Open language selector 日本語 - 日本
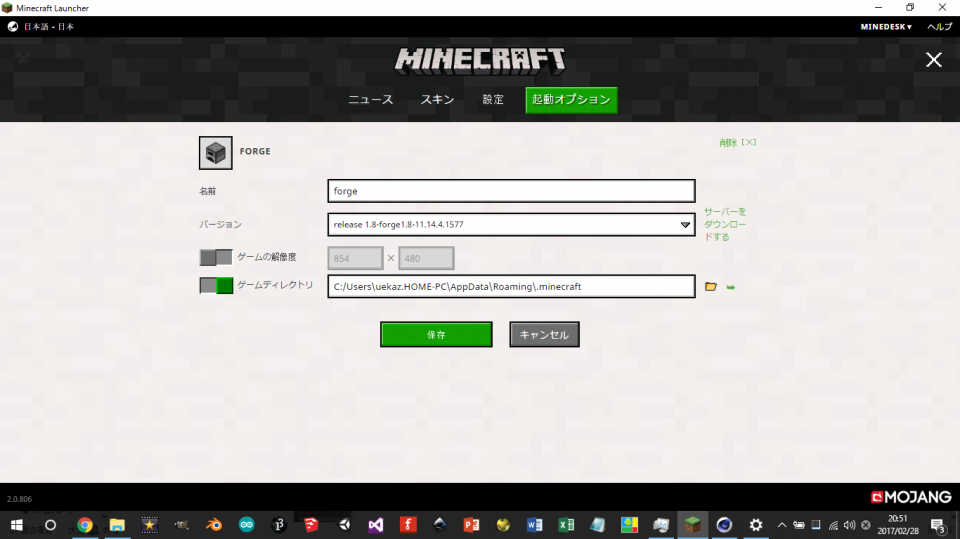This screenshot has width=960, height=539. tap(48, 26)
